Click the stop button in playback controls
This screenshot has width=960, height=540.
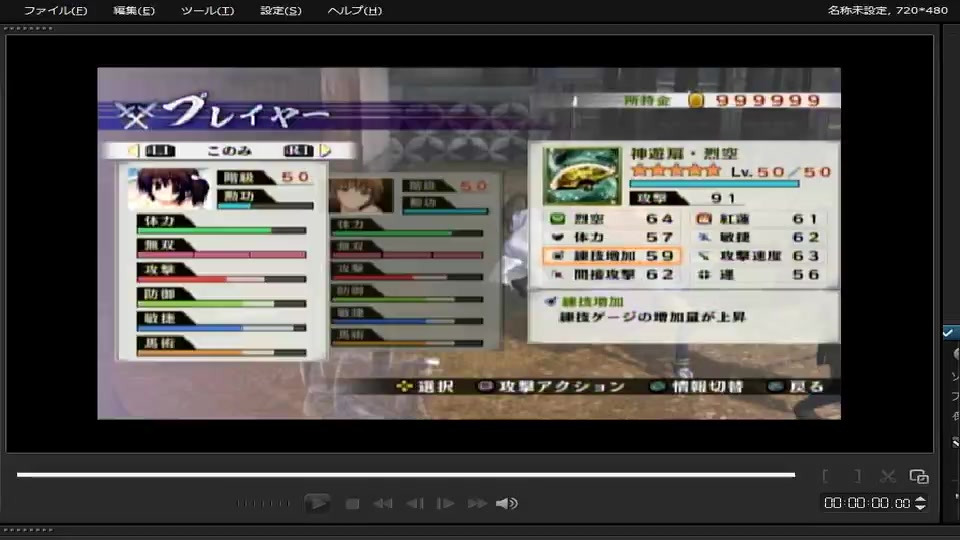point(352,504)
